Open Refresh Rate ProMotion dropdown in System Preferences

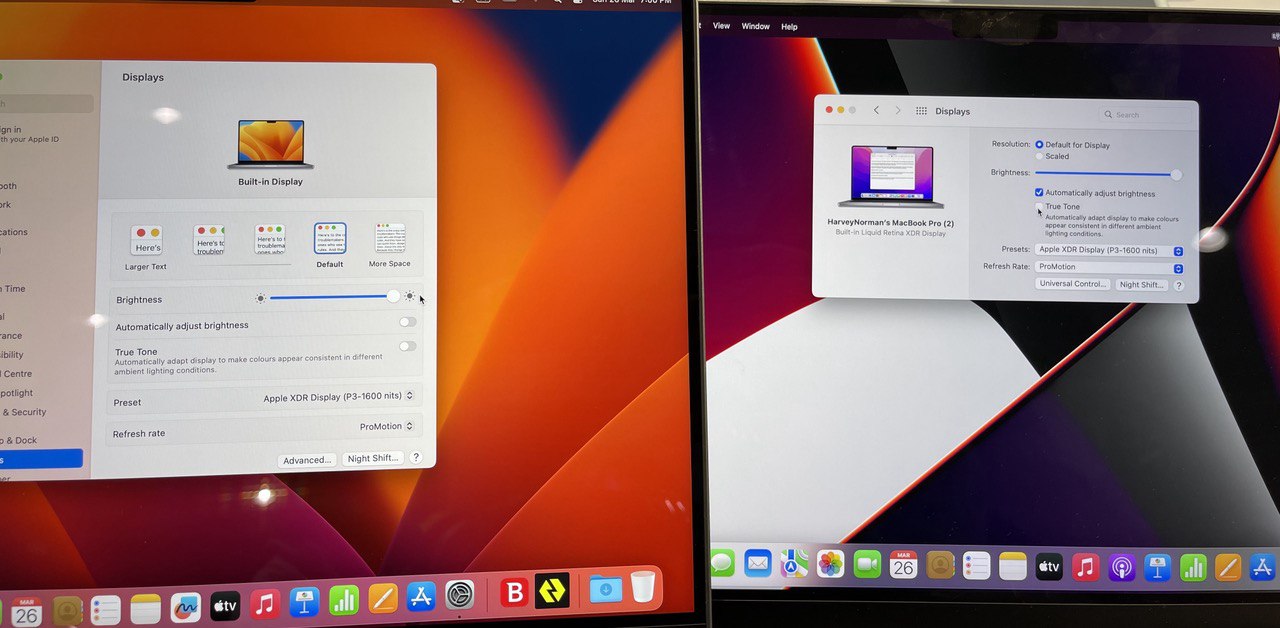click(x=1110, y=267)
